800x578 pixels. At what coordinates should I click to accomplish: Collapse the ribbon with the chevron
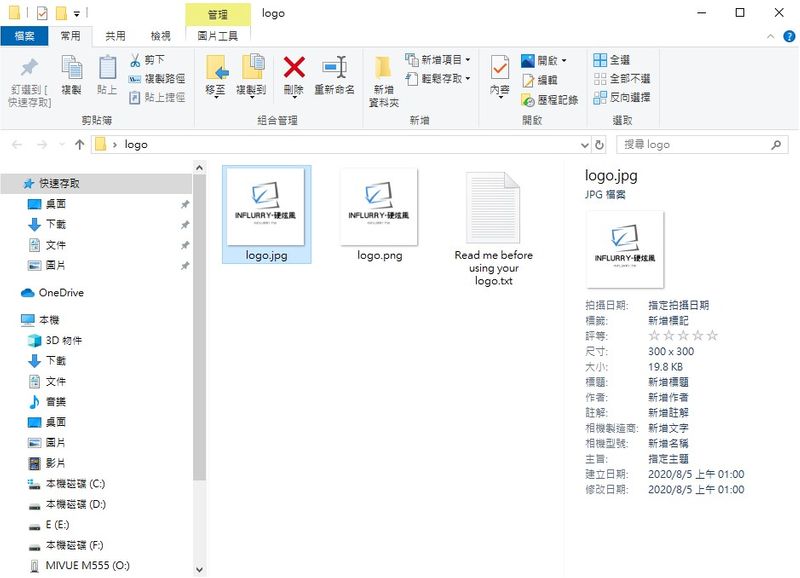(770, 36)
